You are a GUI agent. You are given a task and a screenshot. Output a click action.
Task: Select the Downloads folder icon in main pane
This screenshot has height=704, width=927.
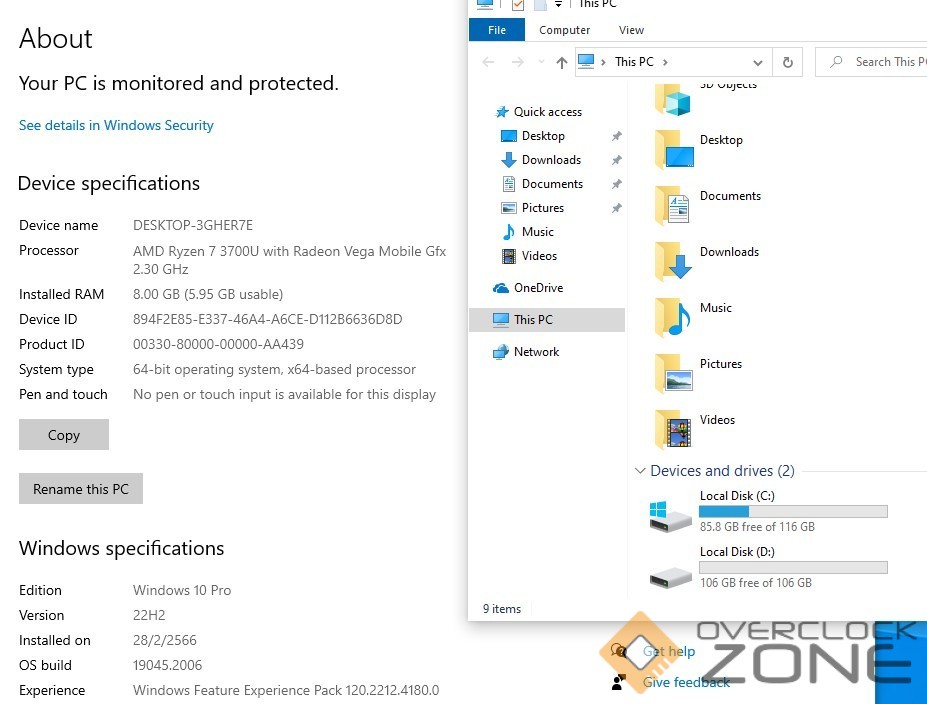(x=673, y=261)
